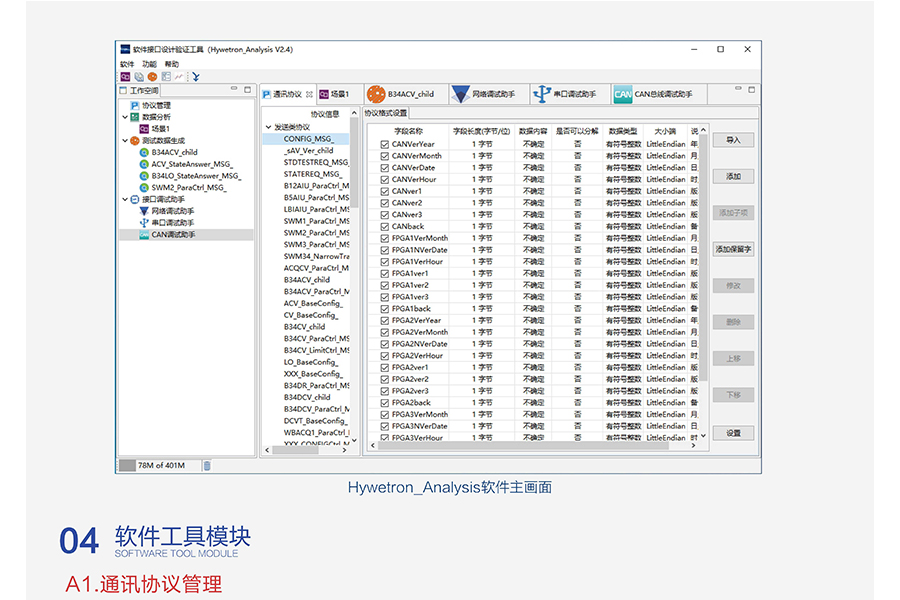
Task: Uncheck the FPGA1back field checkbox
Action: point(385,309)
